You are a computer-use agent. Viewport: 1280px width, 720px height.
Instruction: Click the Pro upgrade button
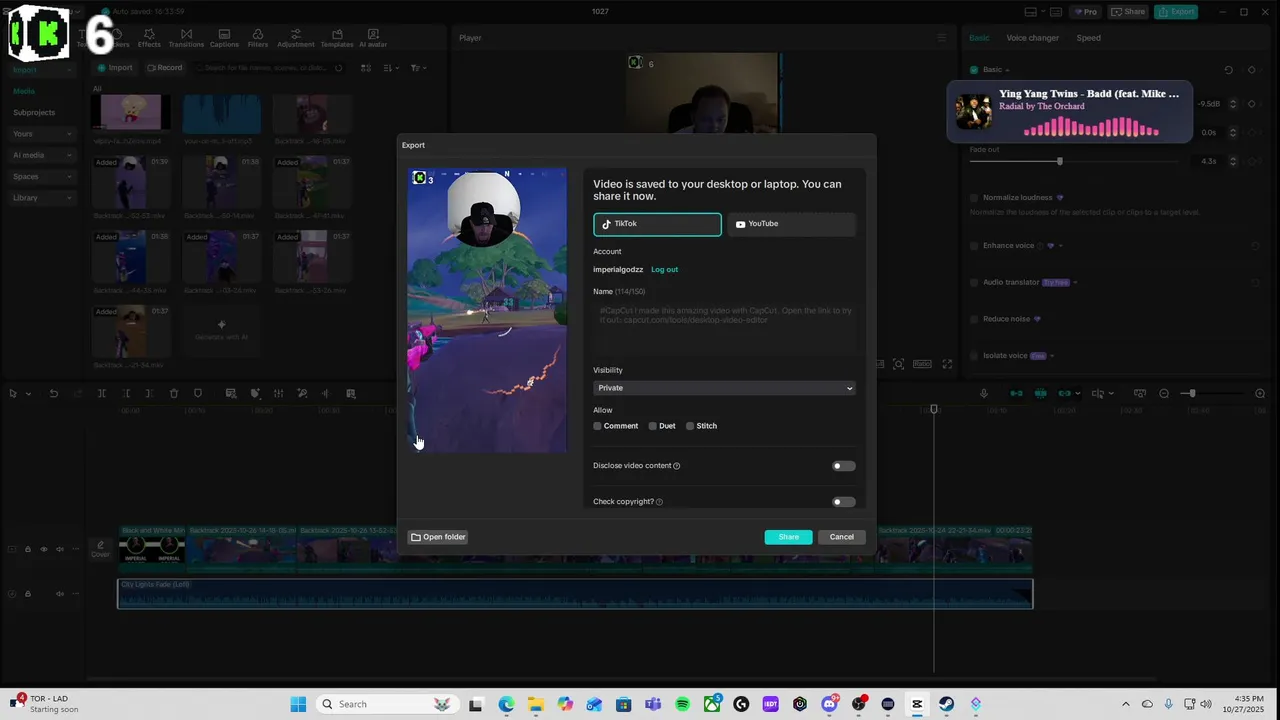pyautogui.click(x=1085, y=12)
